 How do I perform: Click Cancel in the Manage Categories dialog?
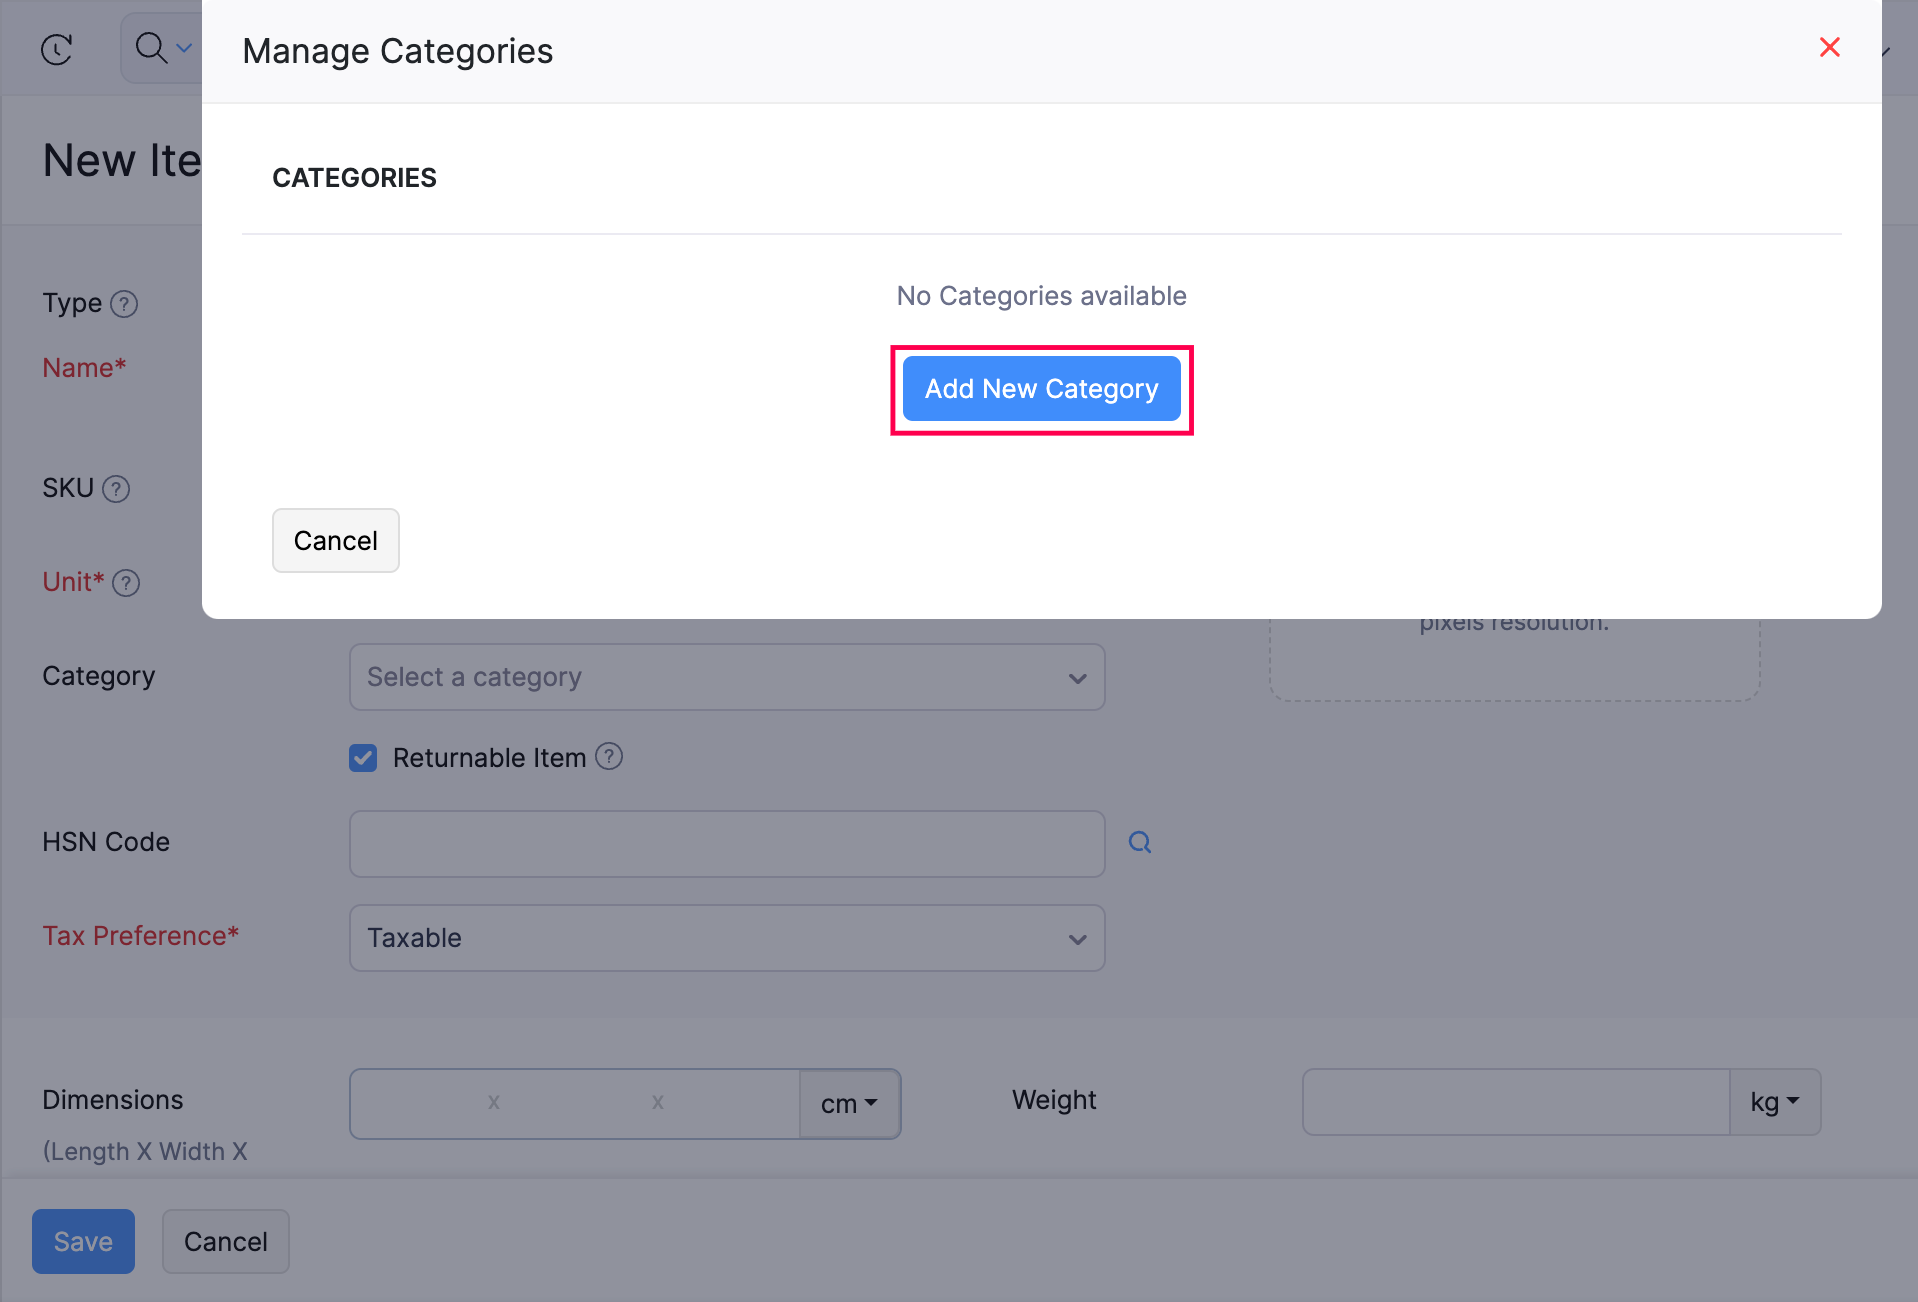[335, 541]
